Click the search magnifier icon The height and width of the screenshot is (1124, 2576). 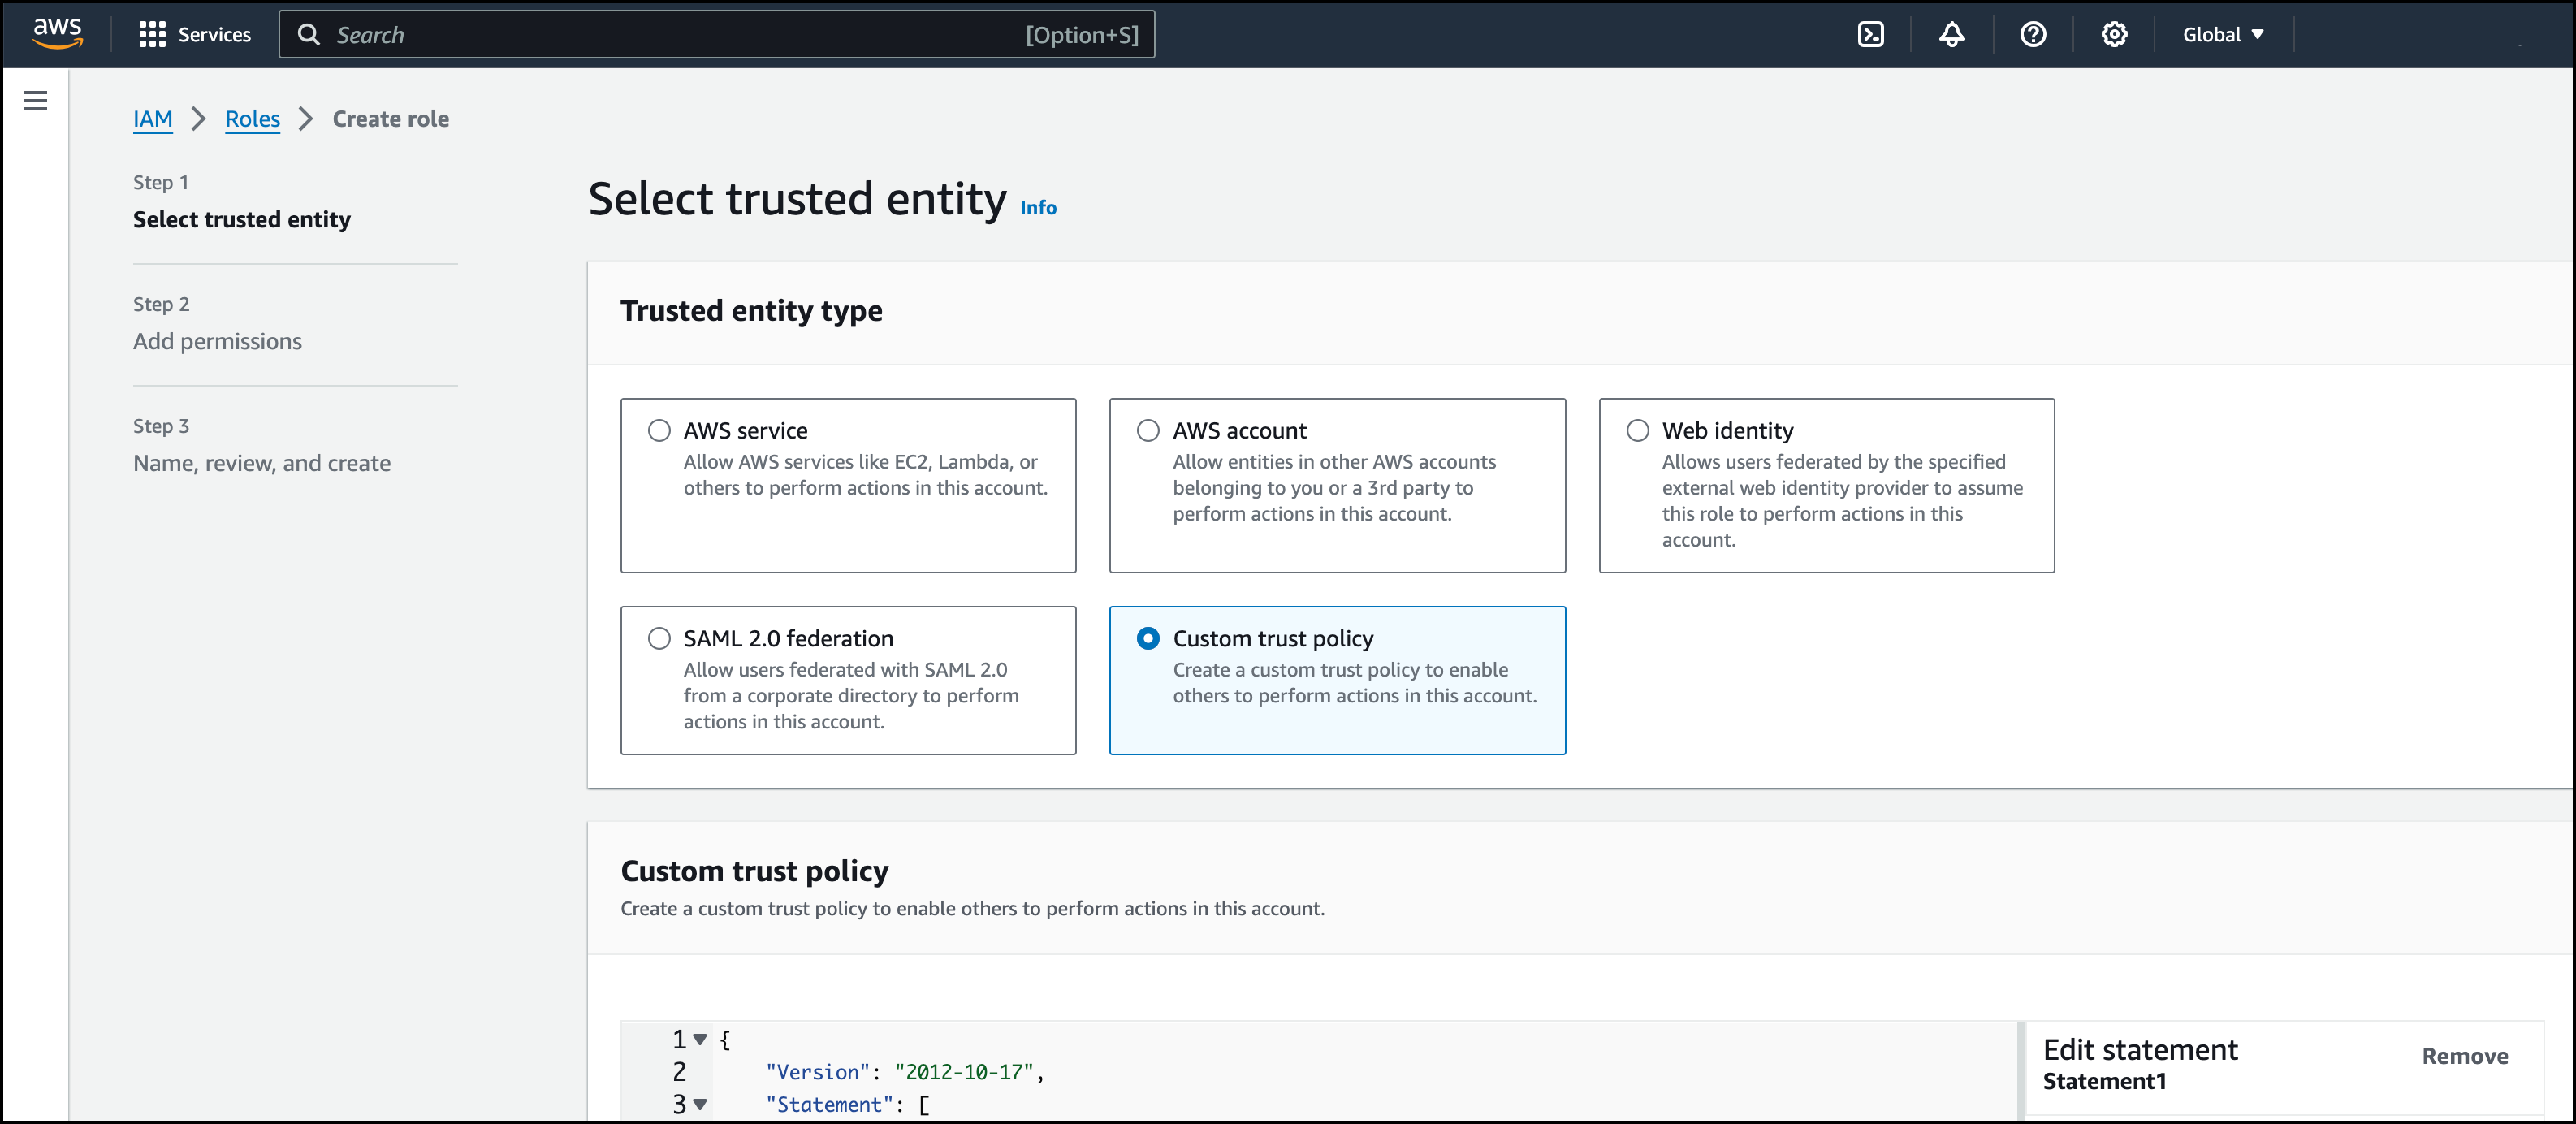point(309,35)
